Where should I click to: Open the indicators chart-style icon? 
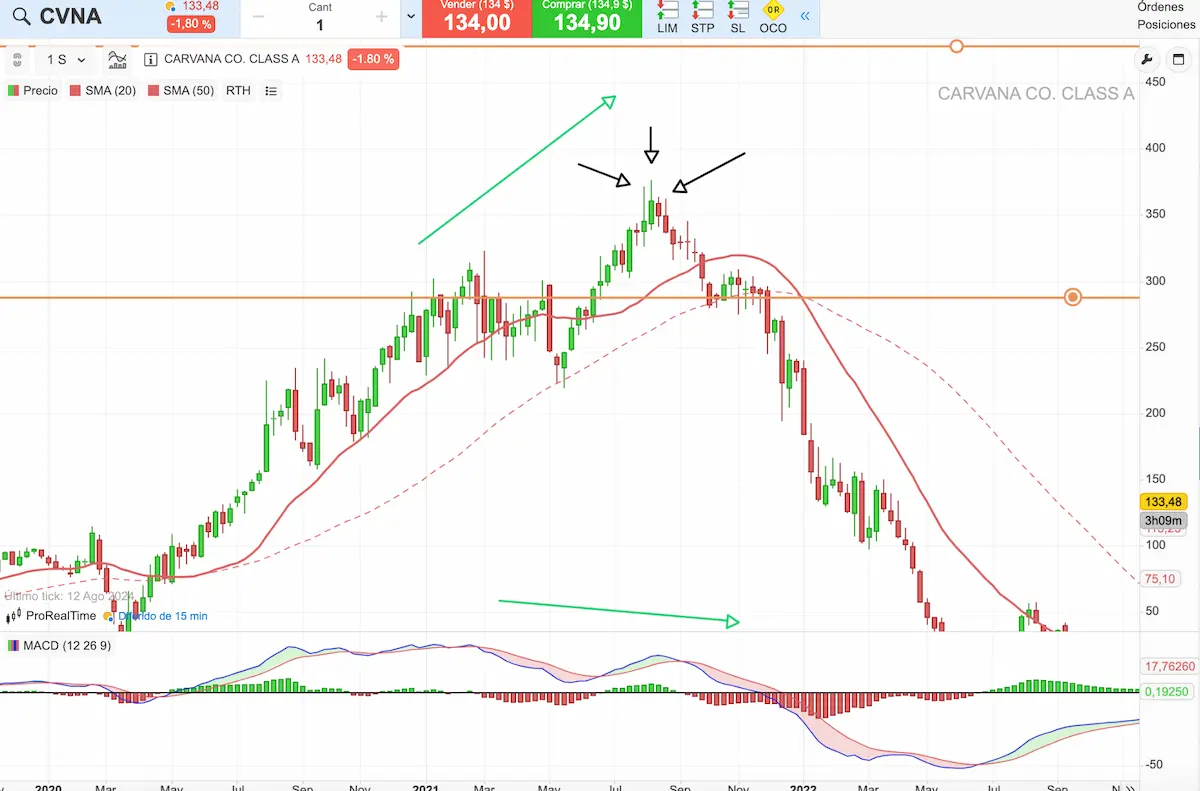tap(117, 60)
